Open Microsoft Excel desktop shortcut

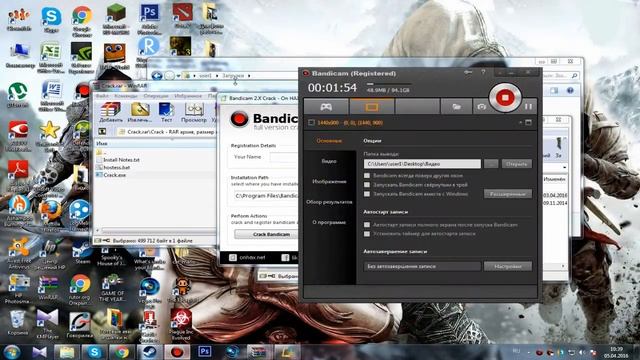click(x=50, y=58)
